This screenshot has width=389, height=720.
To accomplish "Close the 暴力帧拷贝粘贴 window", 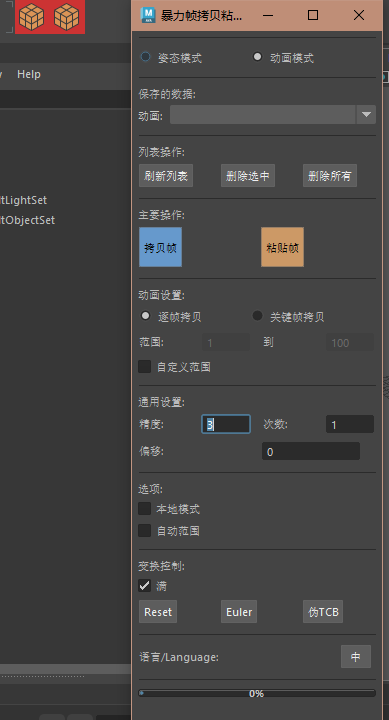I will [359, 15].
